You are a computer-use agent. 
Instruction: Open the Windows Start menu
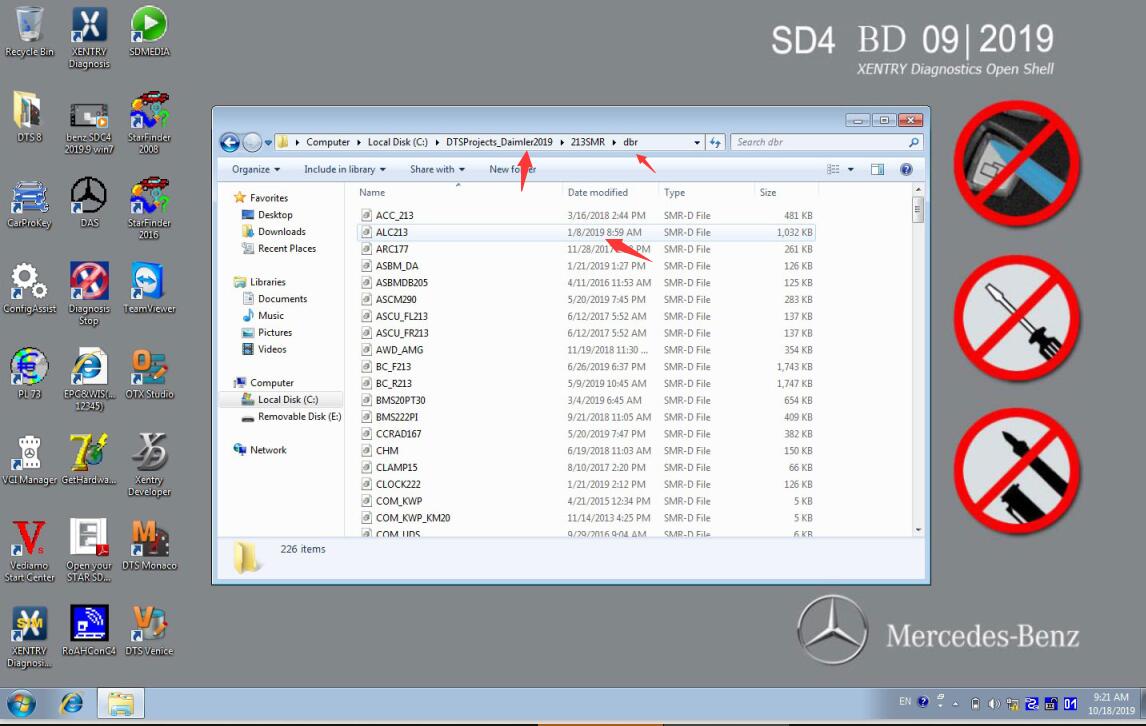(22, 704)
